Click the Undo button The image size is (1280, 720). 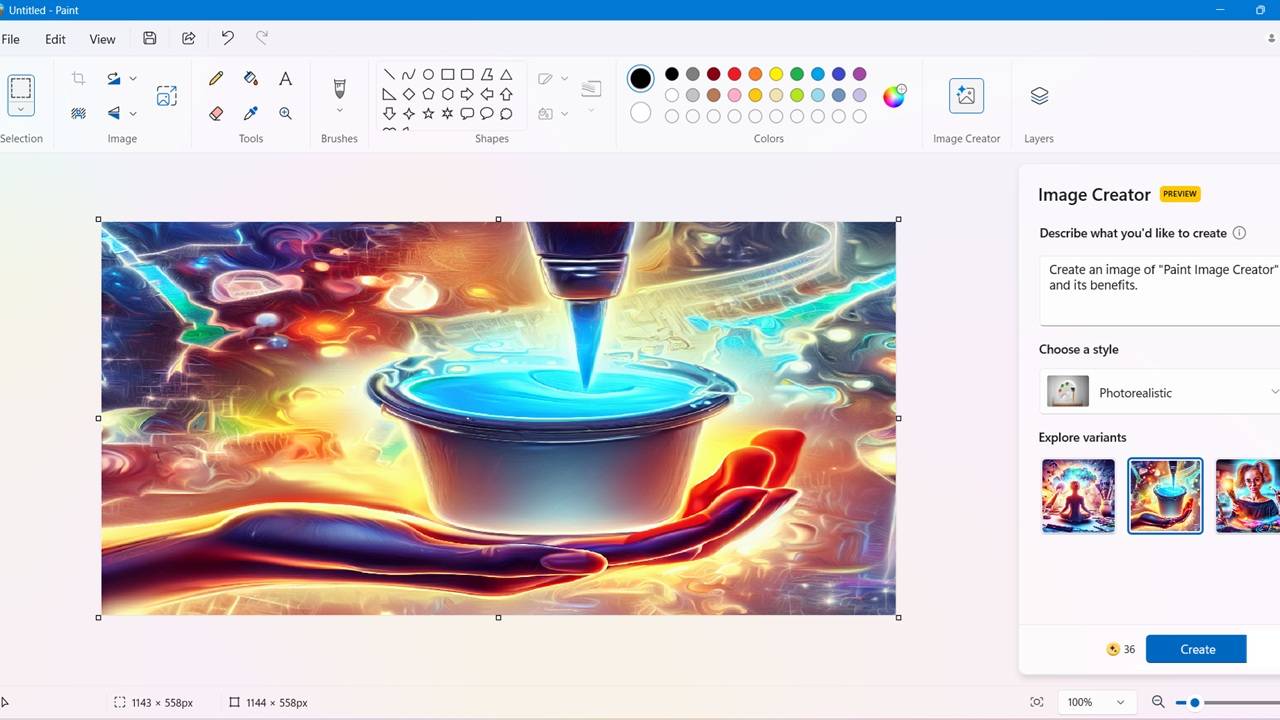pyautogui.click(x=227, y=38)
